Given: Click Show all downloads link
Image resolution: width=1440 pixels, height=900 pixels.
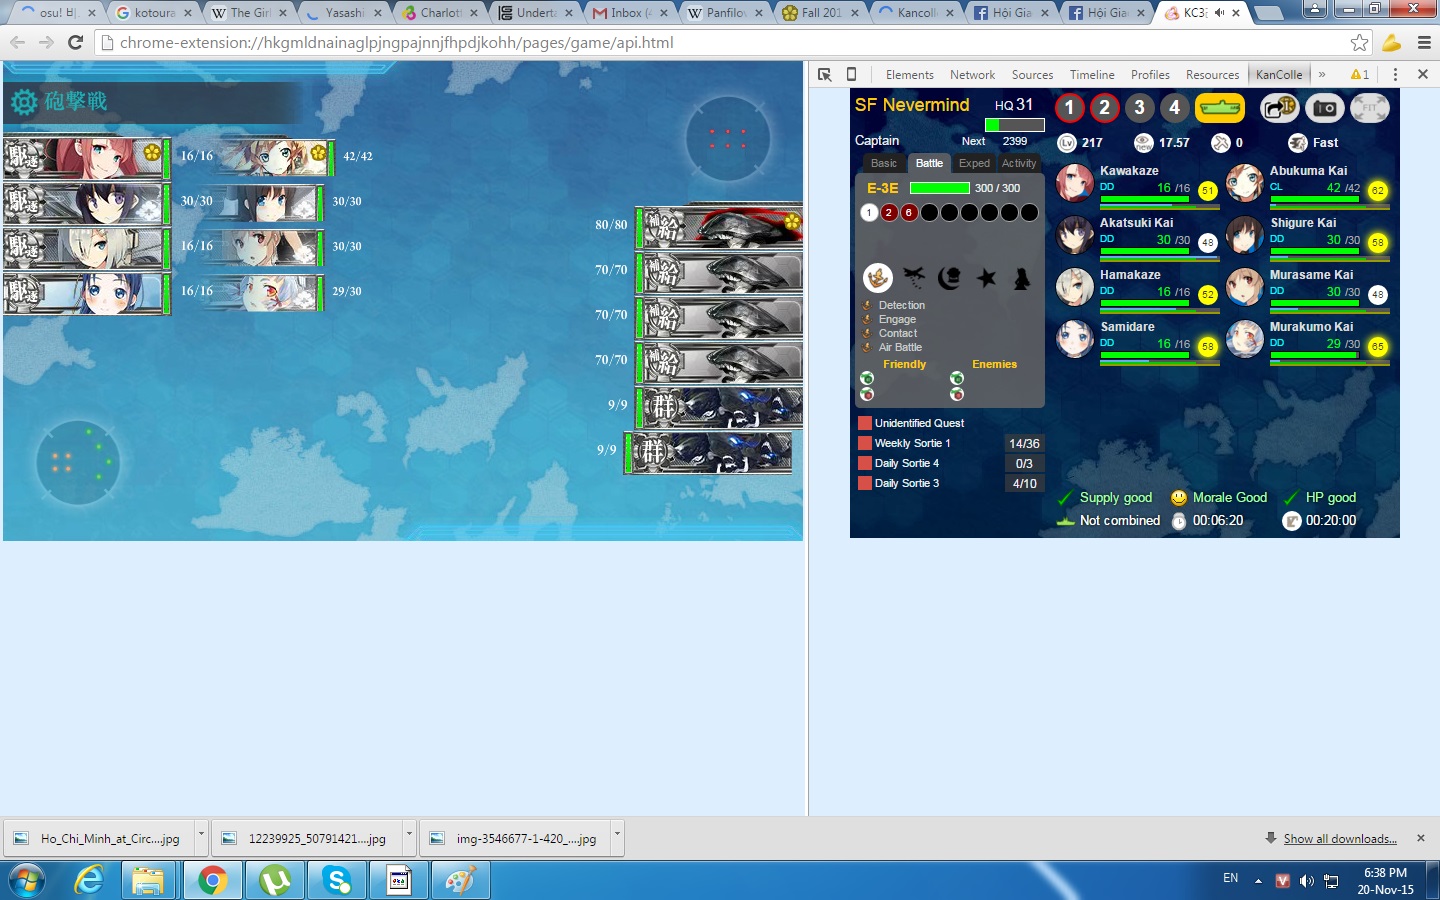Looking at the screenshot, I should coord(1340,839).
